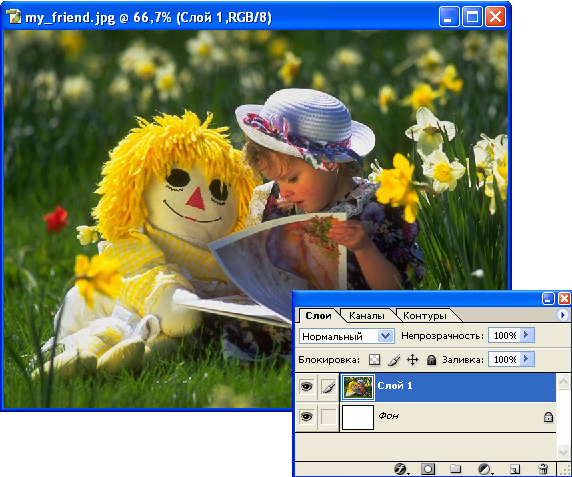Select the Слой 1 thumbnail
Viewport: 572px width, 477px height.
(x=358, y=387)
